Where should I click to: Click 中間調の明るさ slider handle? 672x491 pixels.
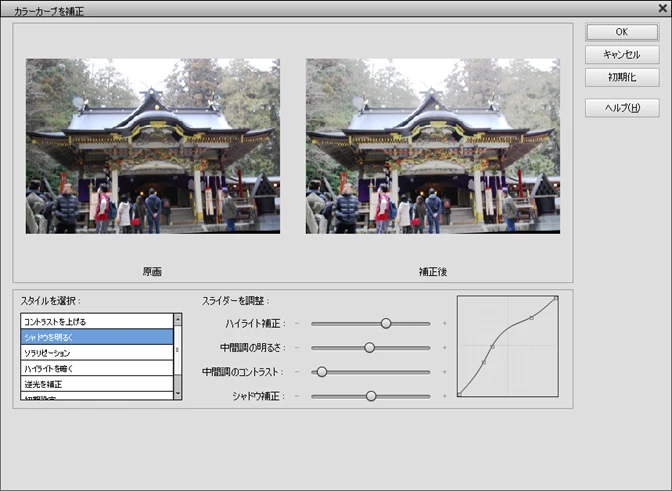369,347
